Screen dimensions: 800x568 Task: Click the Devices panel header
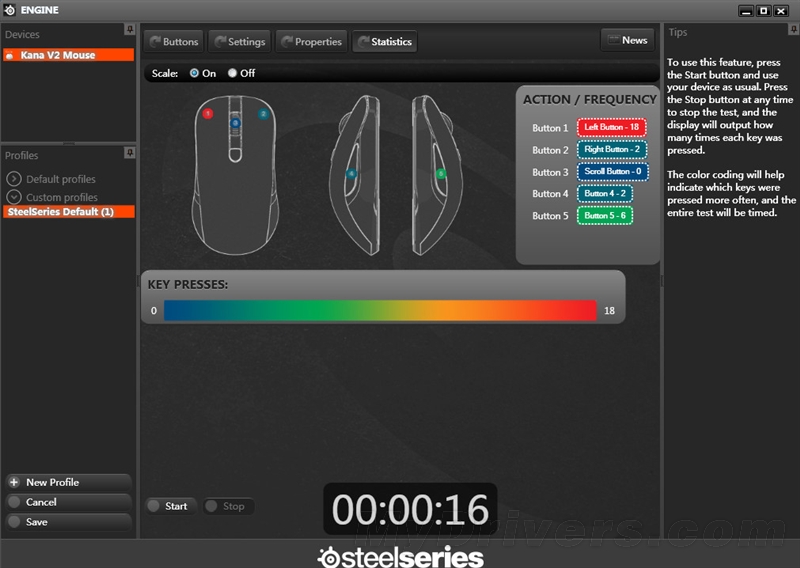(x=22, y=35)
